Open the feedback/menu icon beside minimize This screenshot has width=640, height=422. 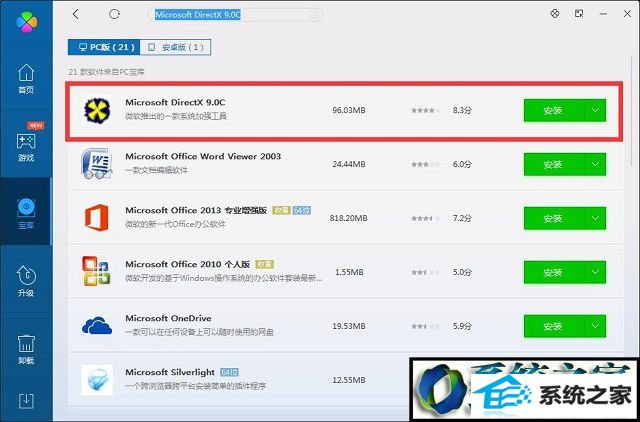579,13
